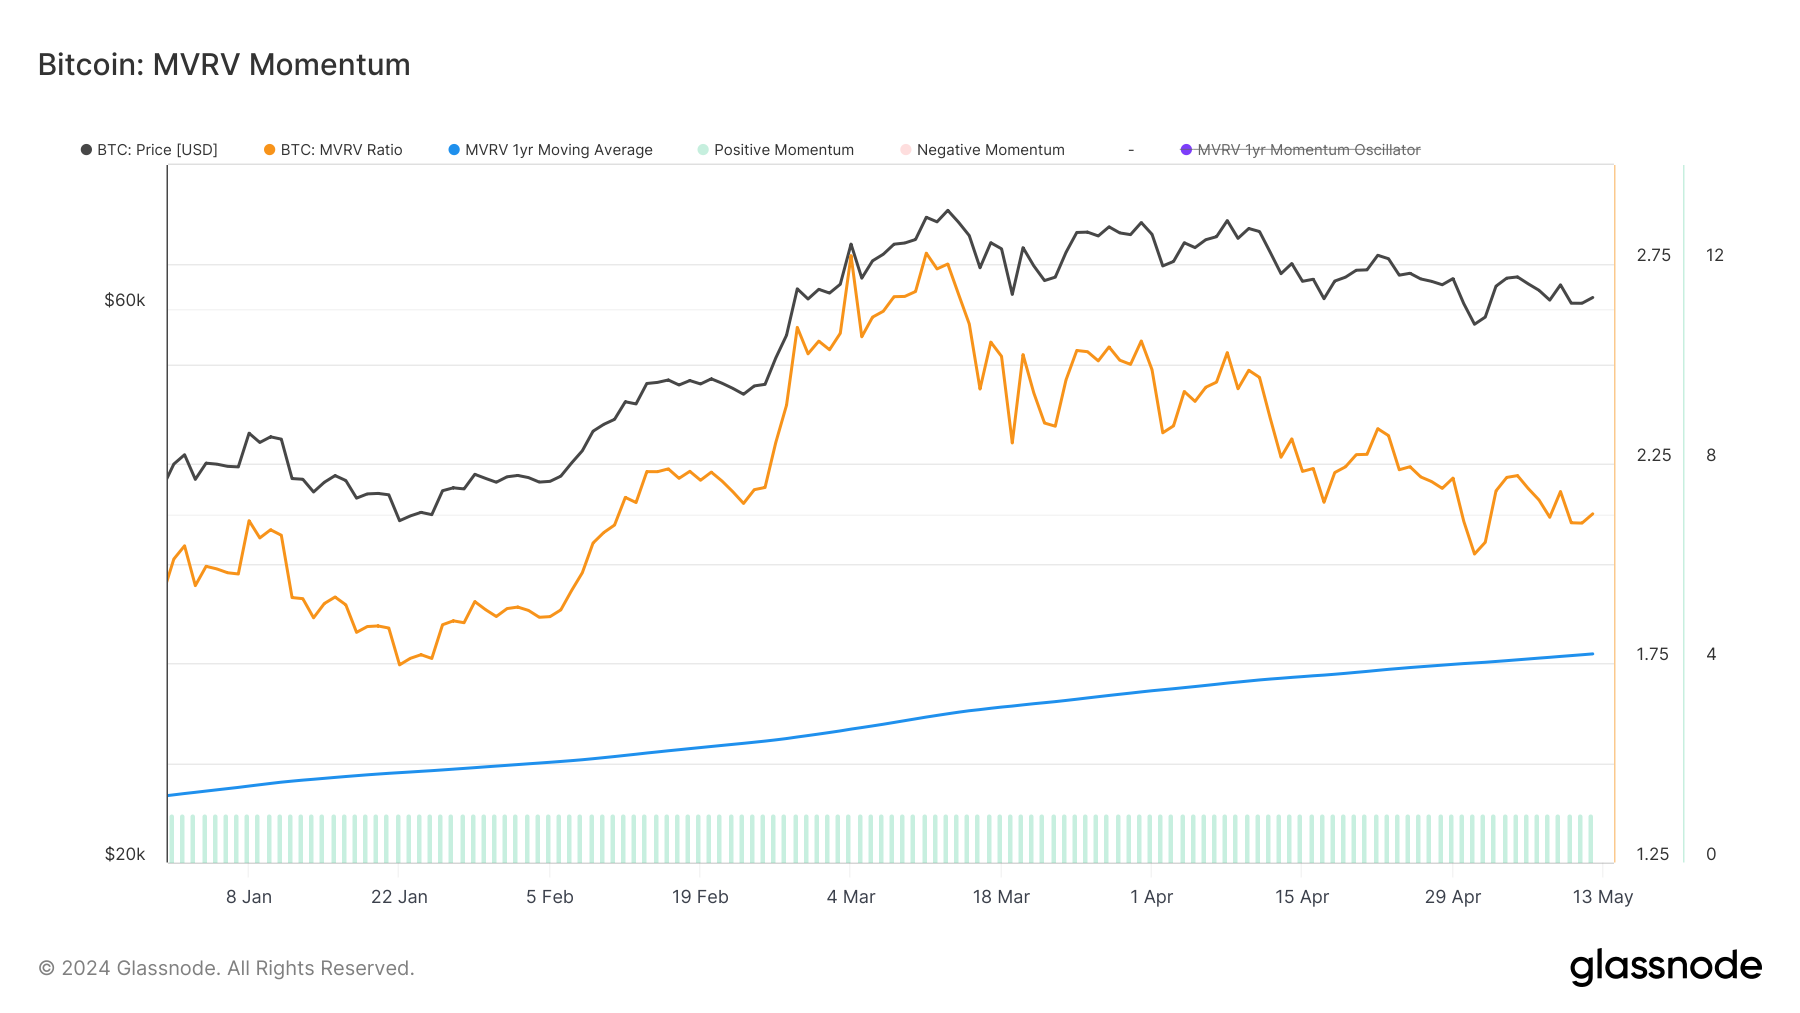The image size is (1800, 1013).
Task: Click the 'Bitcoin: MVRV Momentum' chart title
Action: tap(224, 65)
